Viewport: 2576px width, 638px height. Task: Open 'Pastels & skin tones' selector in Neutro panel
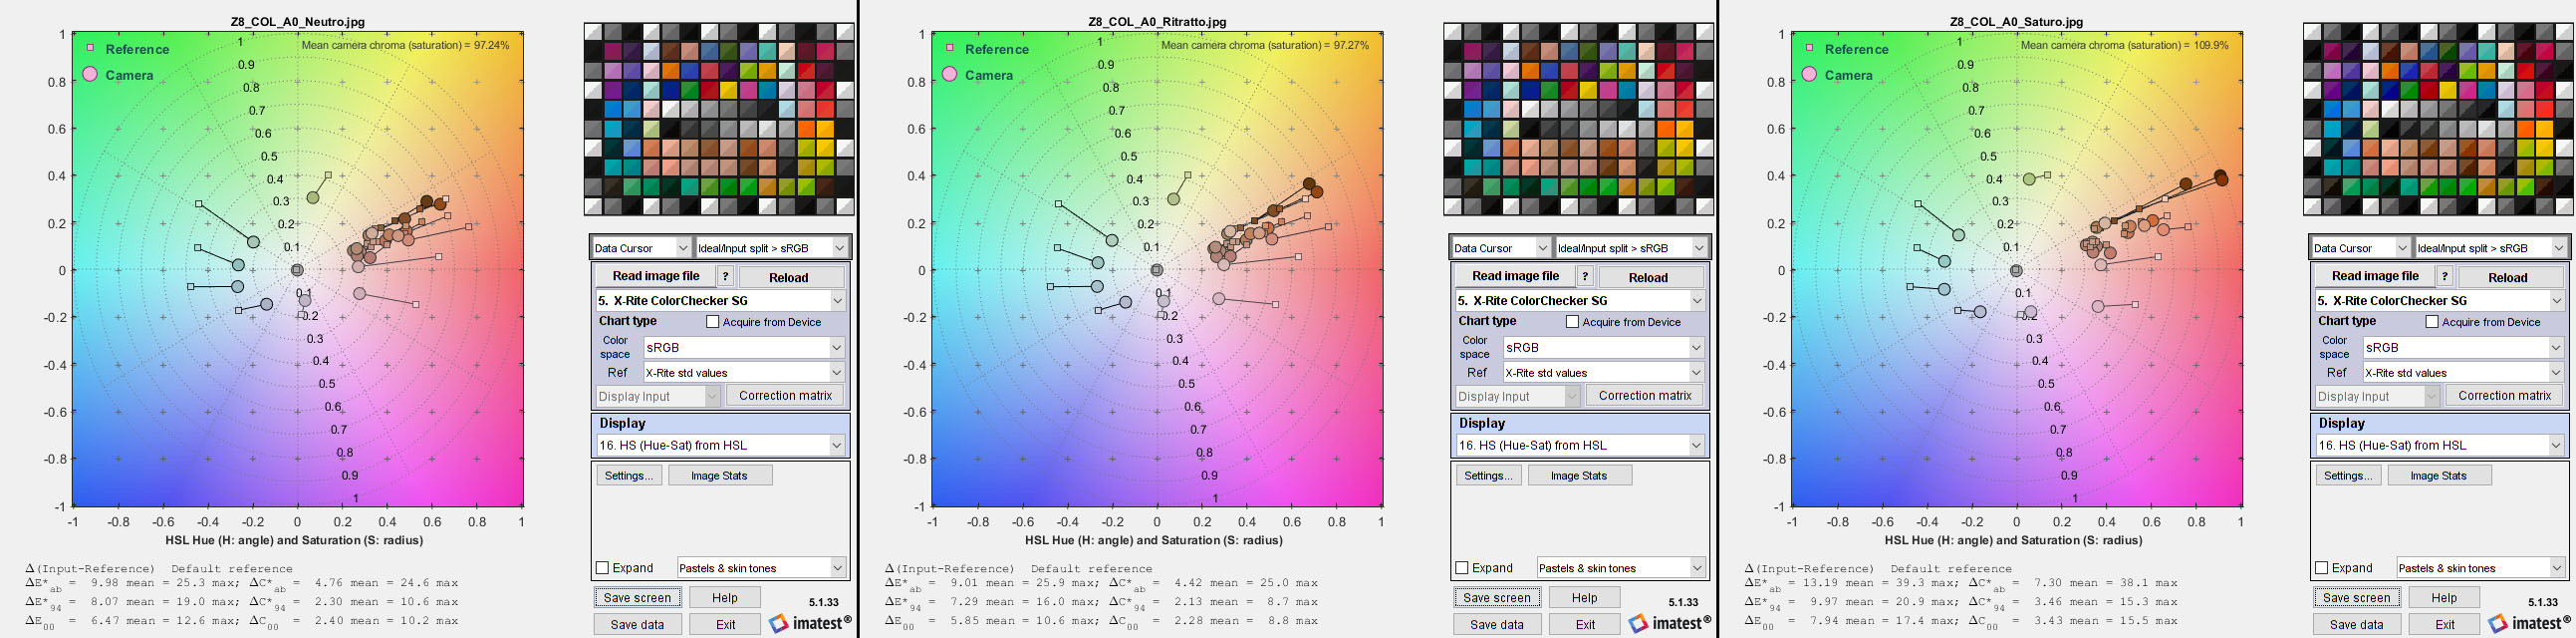[762, 568]
